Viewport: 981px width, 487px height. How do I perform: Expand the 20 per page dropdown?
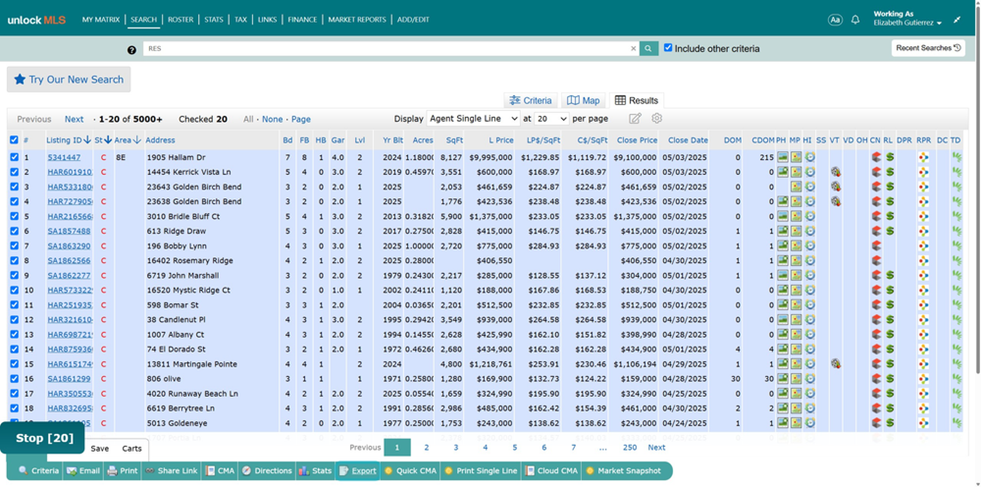(551, 118)
